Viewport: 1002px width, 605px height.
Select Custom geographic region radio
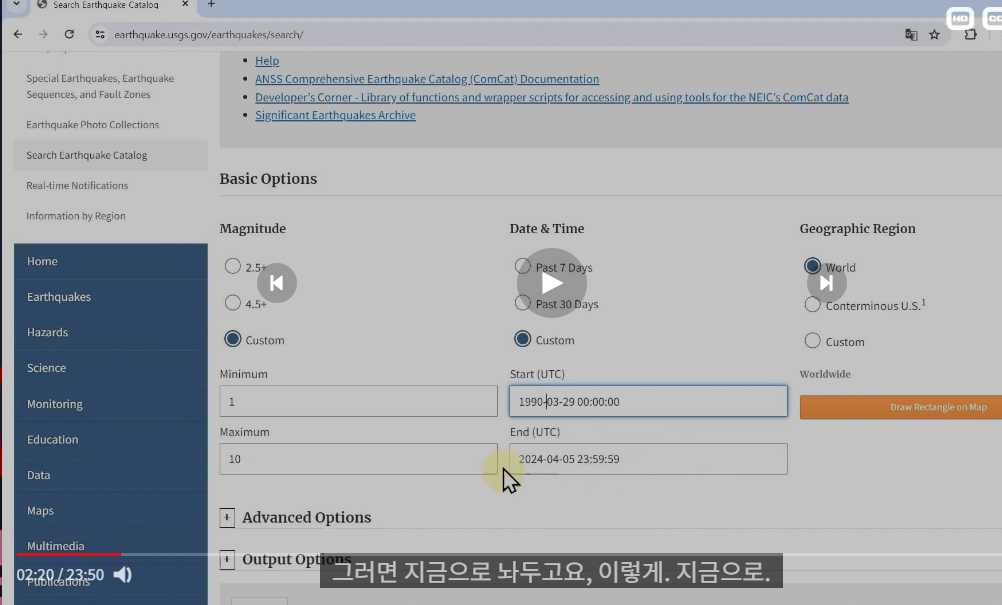point(812,341)
